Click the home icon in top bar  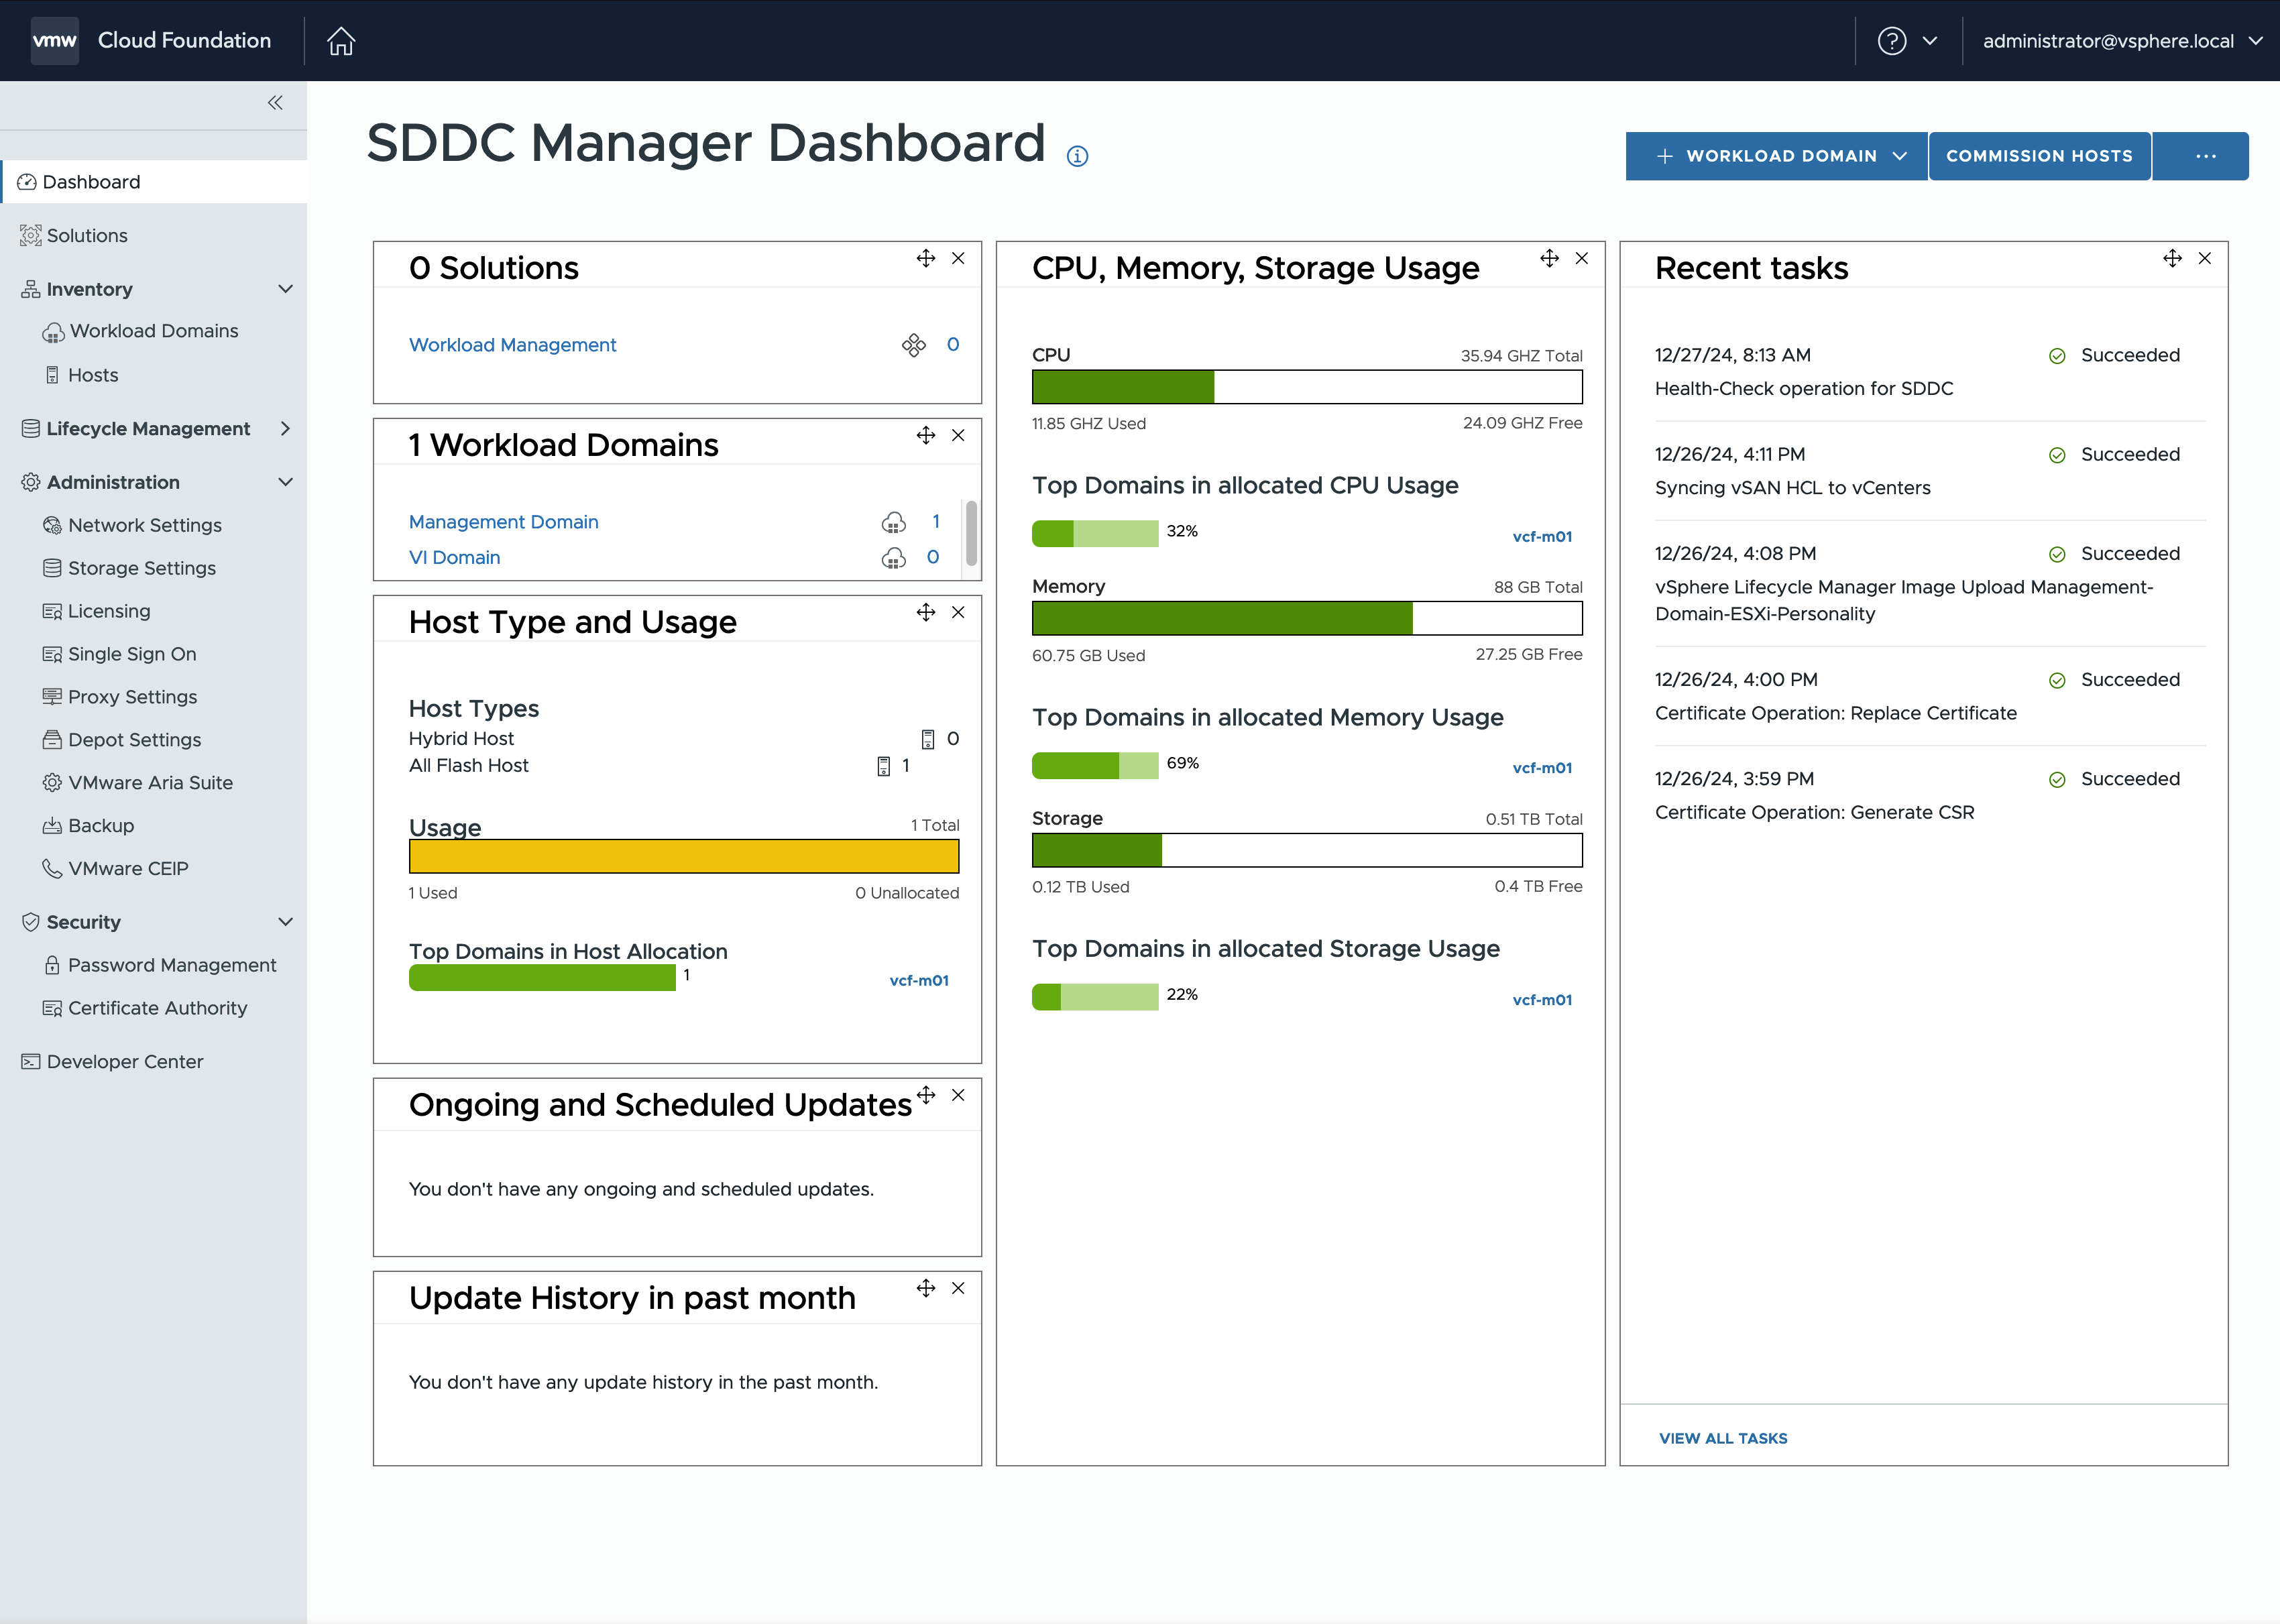coord(341,41)
